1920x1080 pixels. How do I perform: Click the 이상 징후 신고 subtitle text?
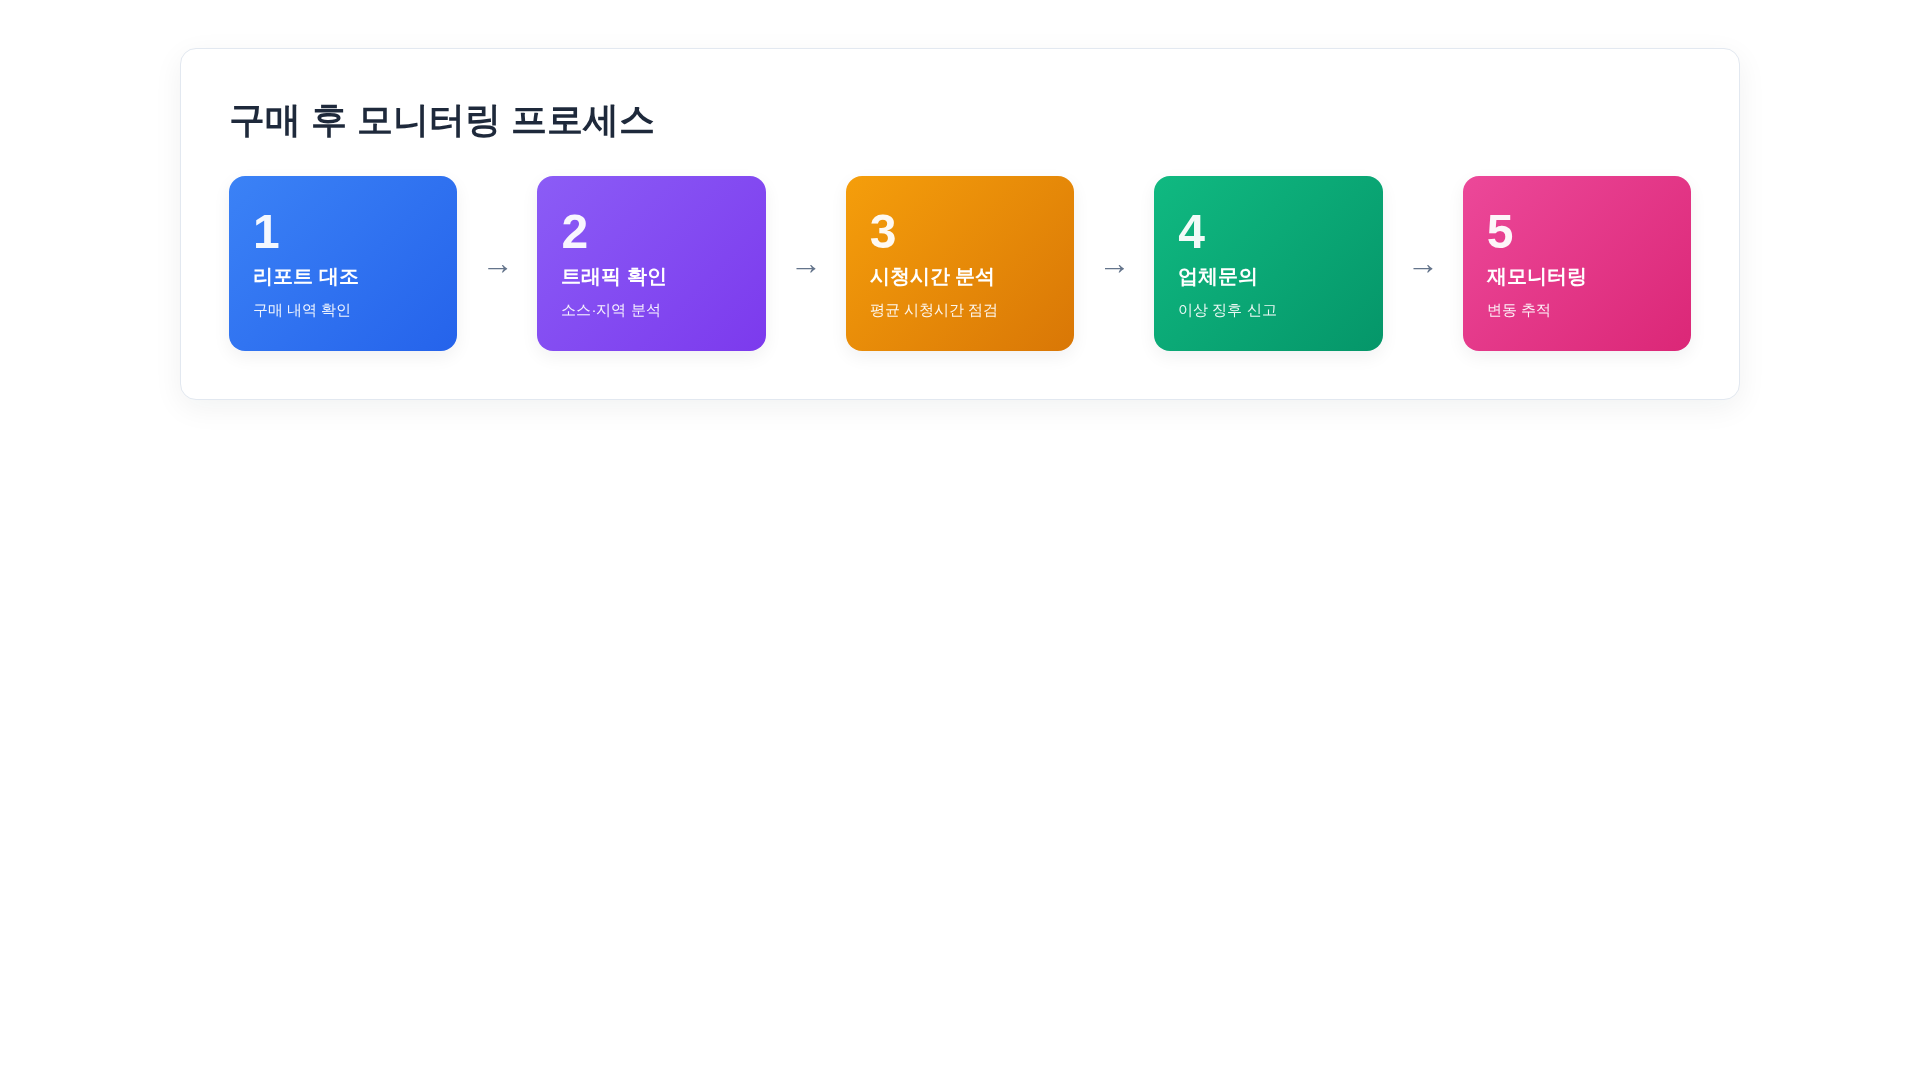coord(1229,310)
